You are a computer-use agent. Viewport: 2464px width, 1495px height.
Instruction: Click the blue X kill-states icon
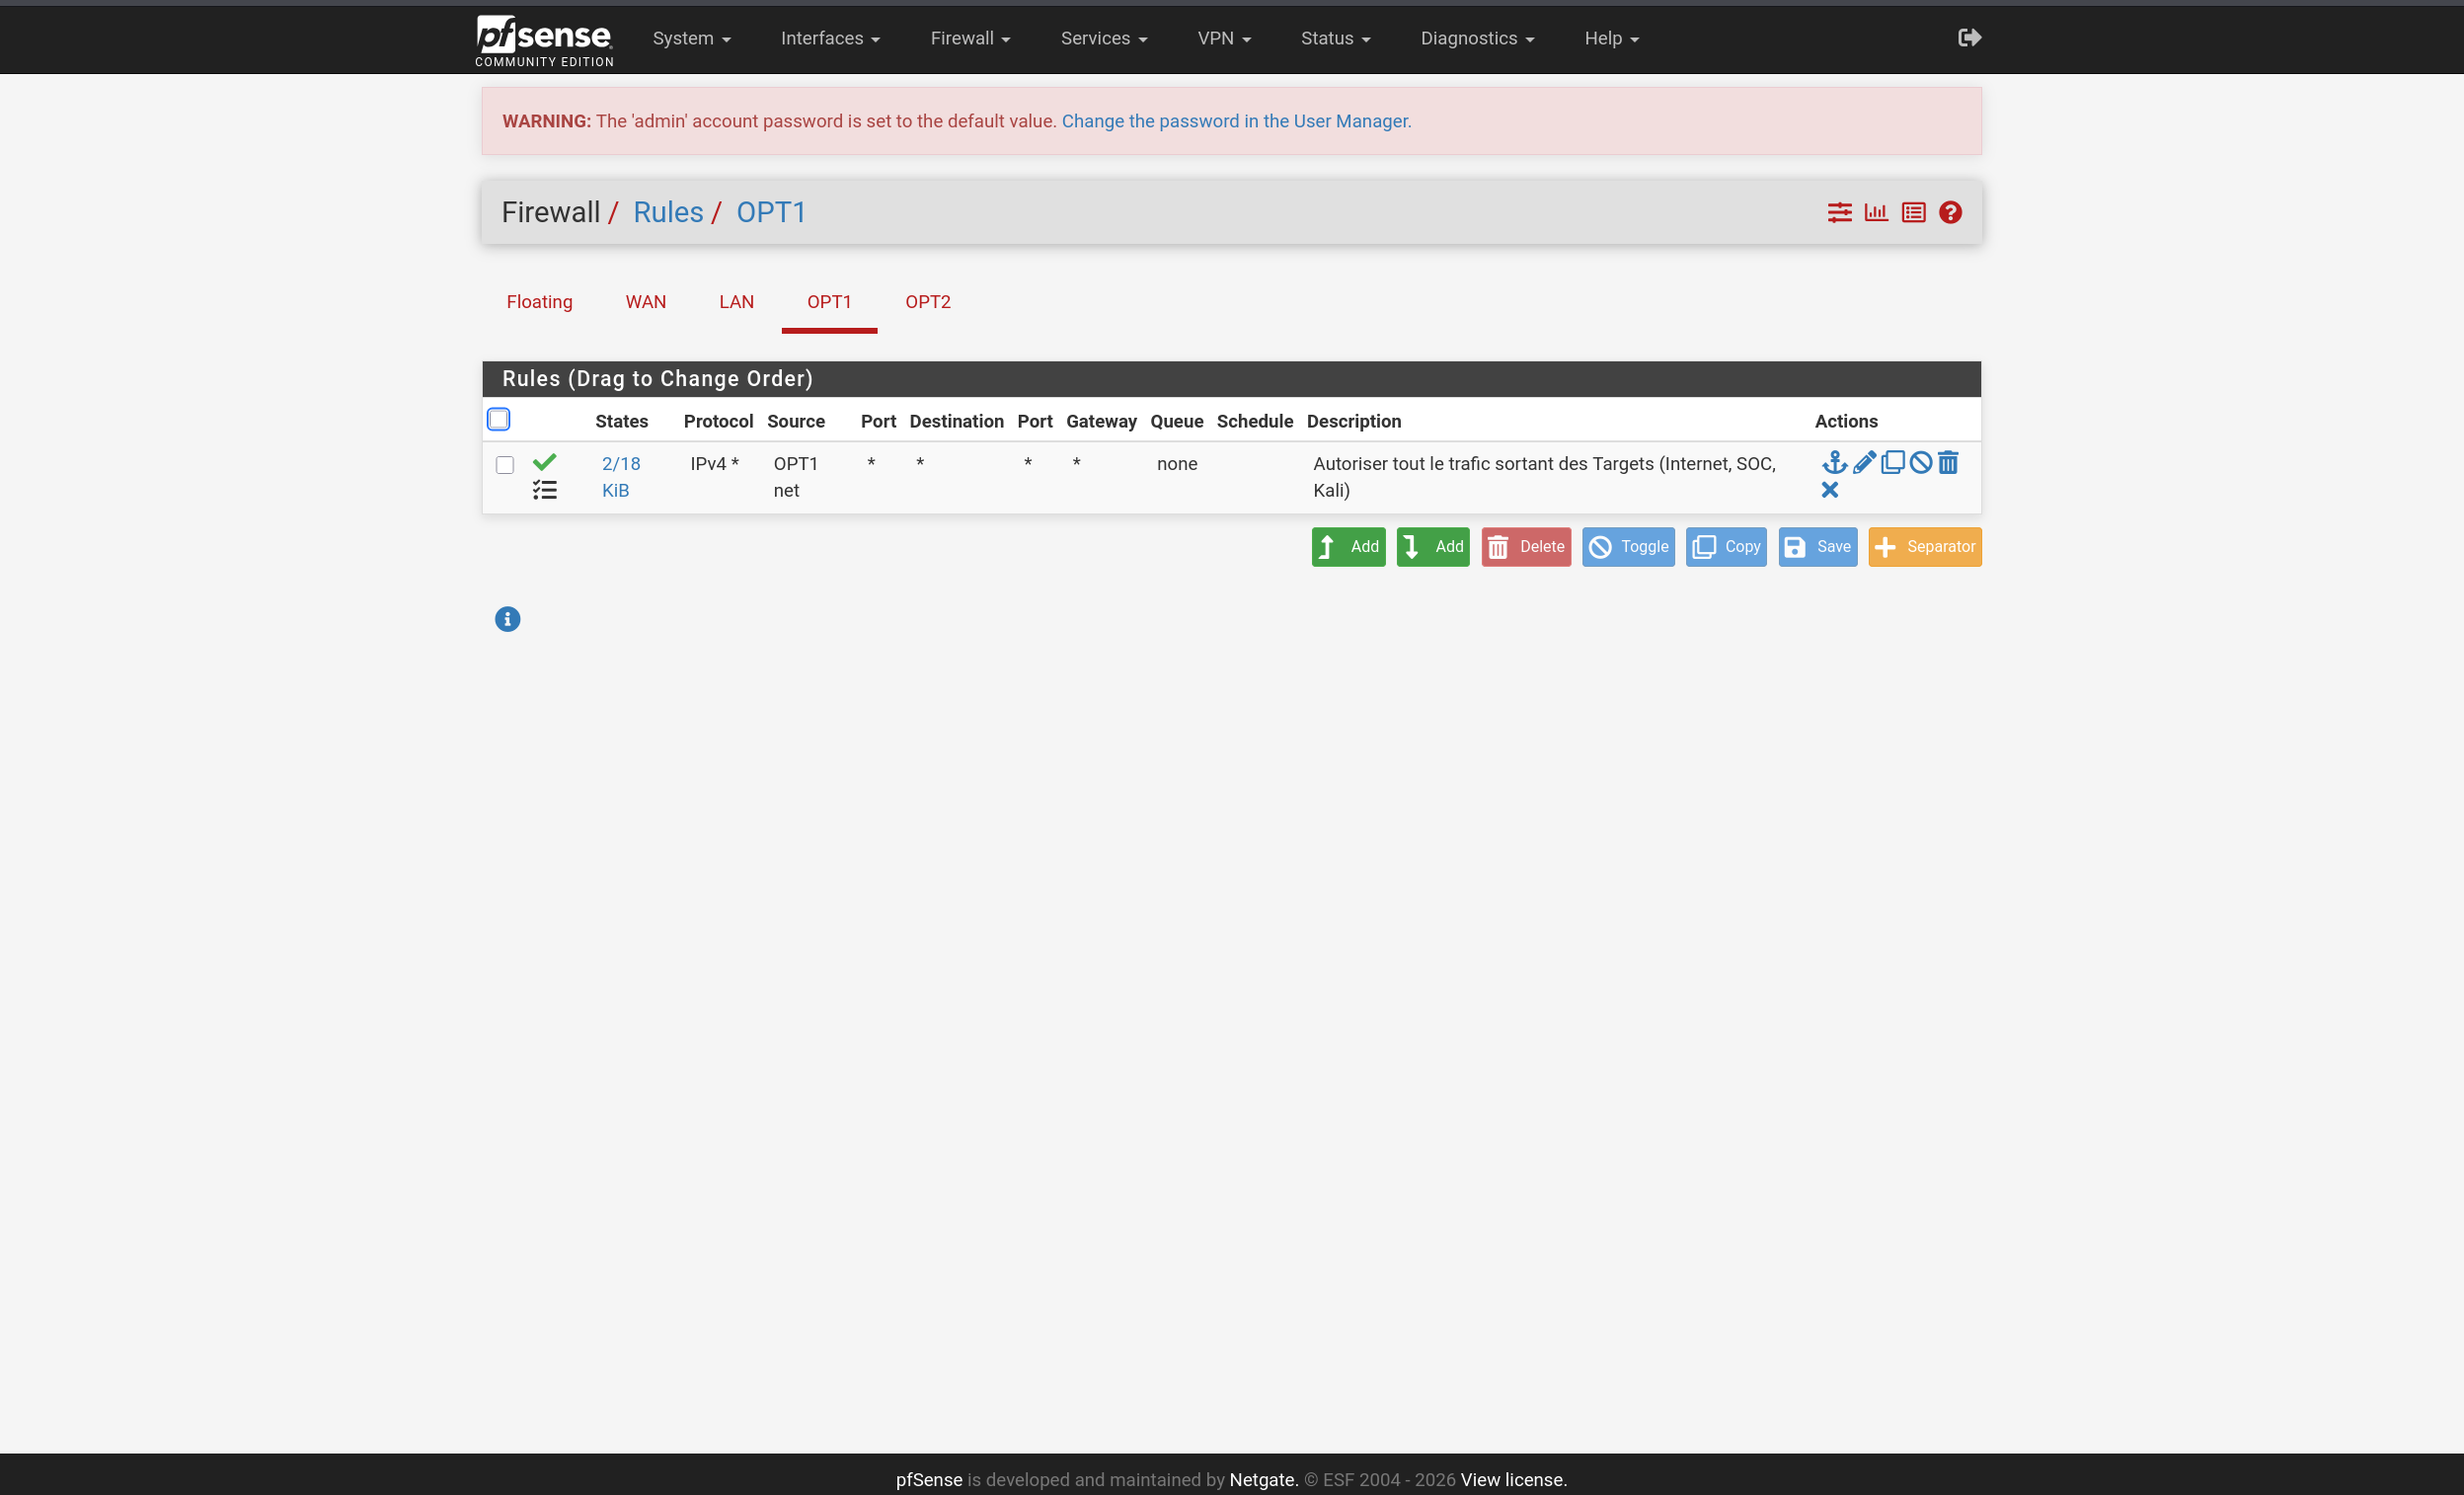(x=1830, y=490)
